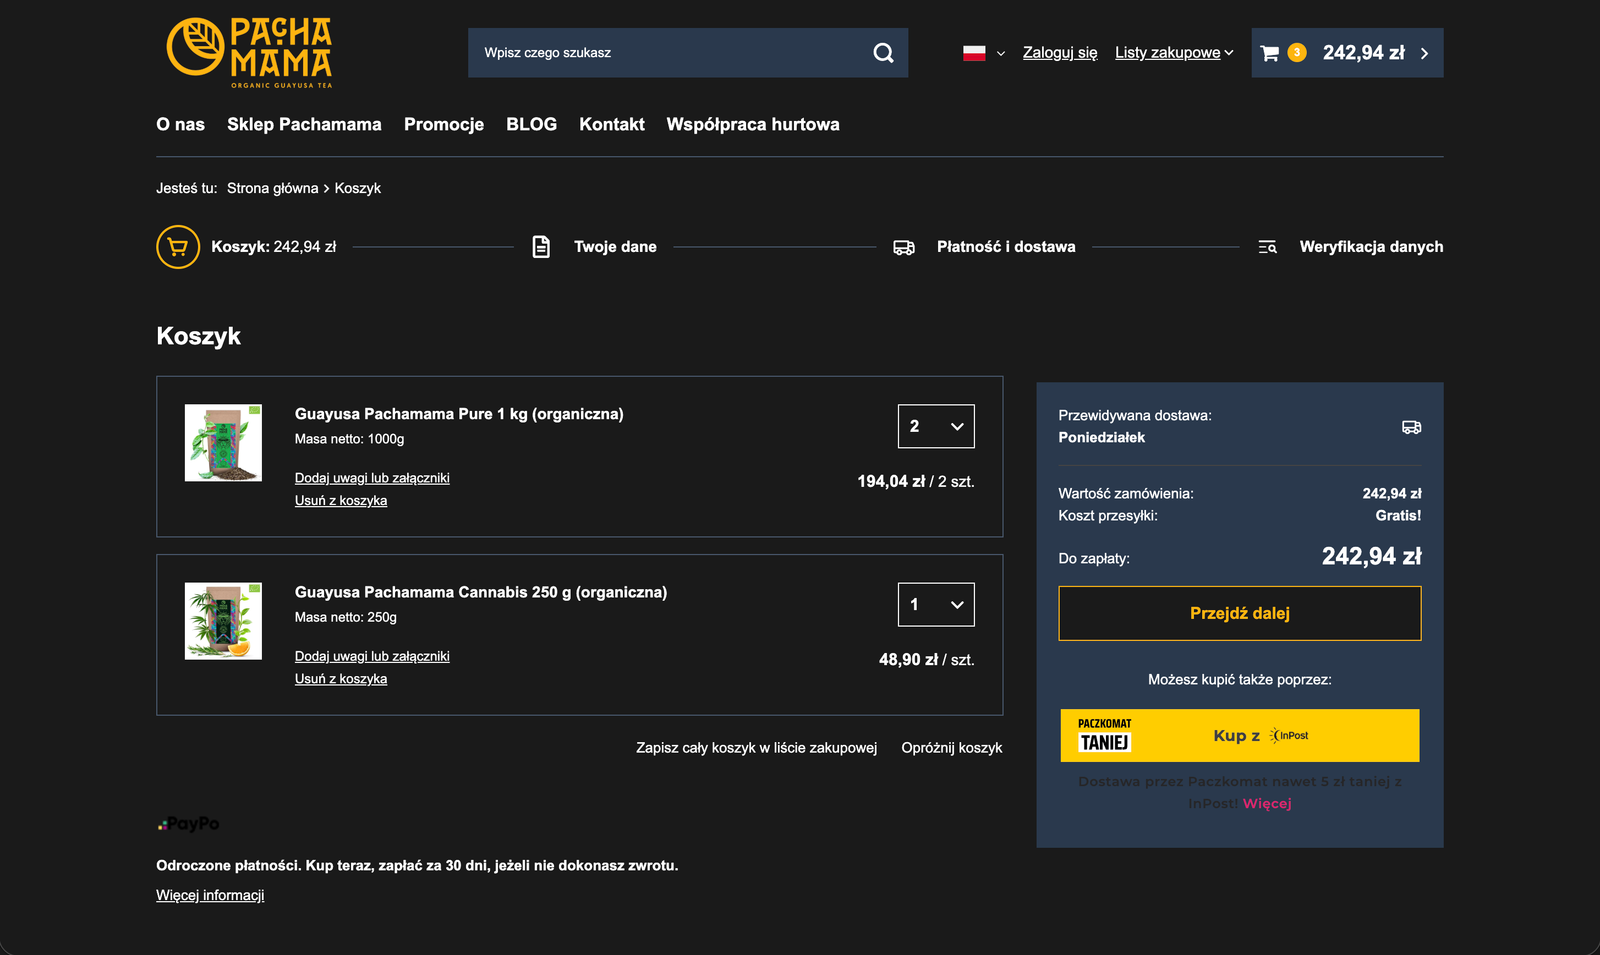Click the Weryfikacja danych step label

[1371, 247]
